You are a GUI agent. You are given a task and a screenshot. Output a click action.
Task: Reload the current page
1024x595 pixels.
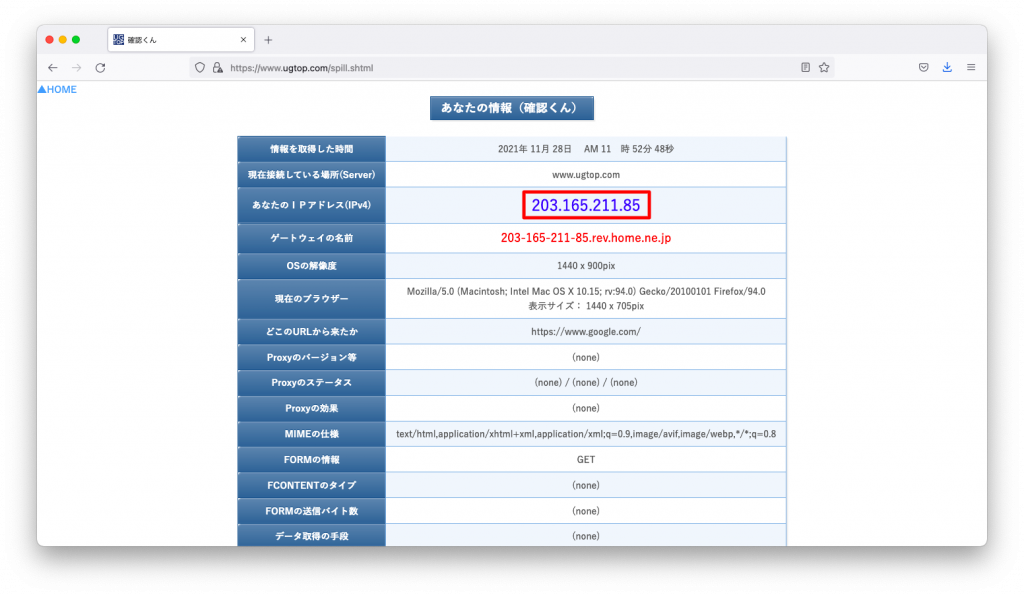100,67
